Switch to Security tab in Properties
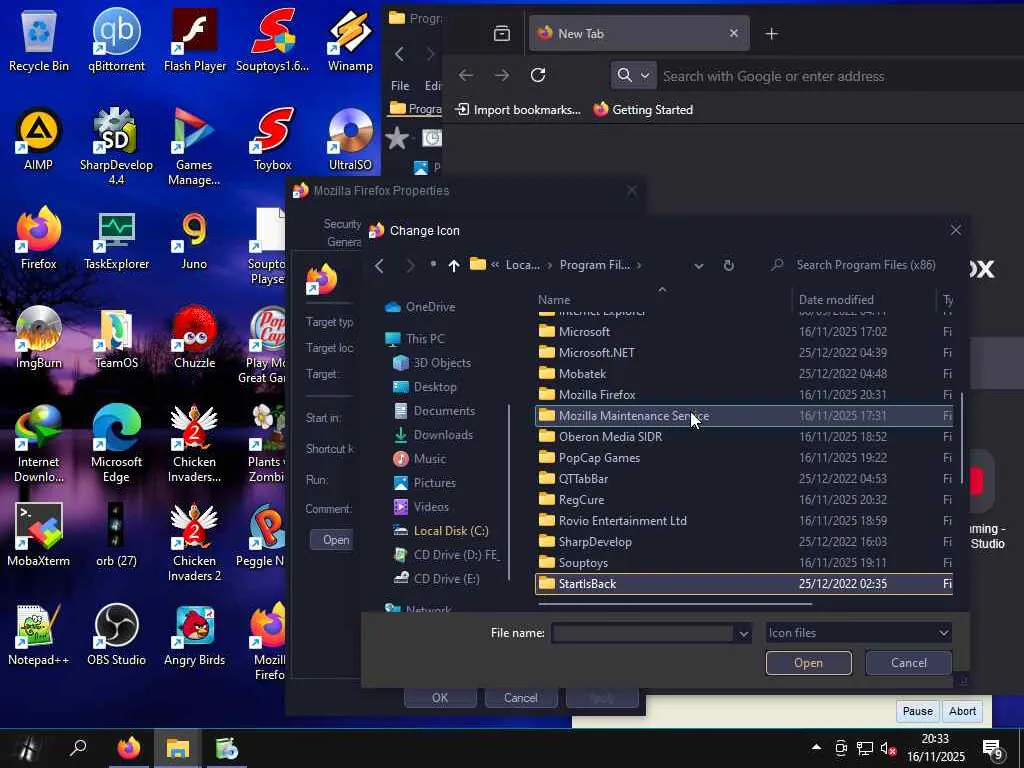 342,224
